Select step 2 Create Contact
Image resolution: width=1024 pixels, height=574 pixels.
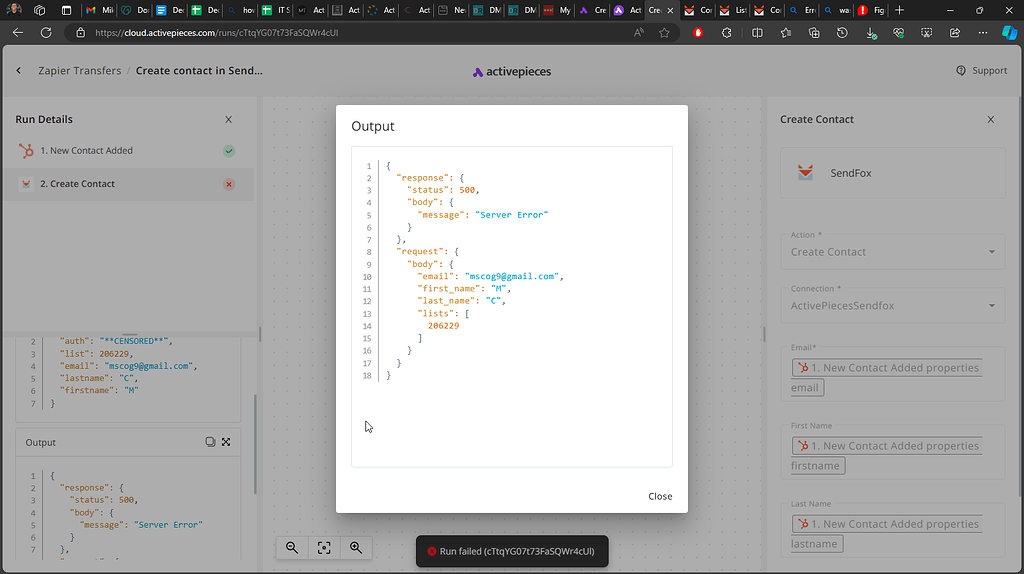coord(77,184)
